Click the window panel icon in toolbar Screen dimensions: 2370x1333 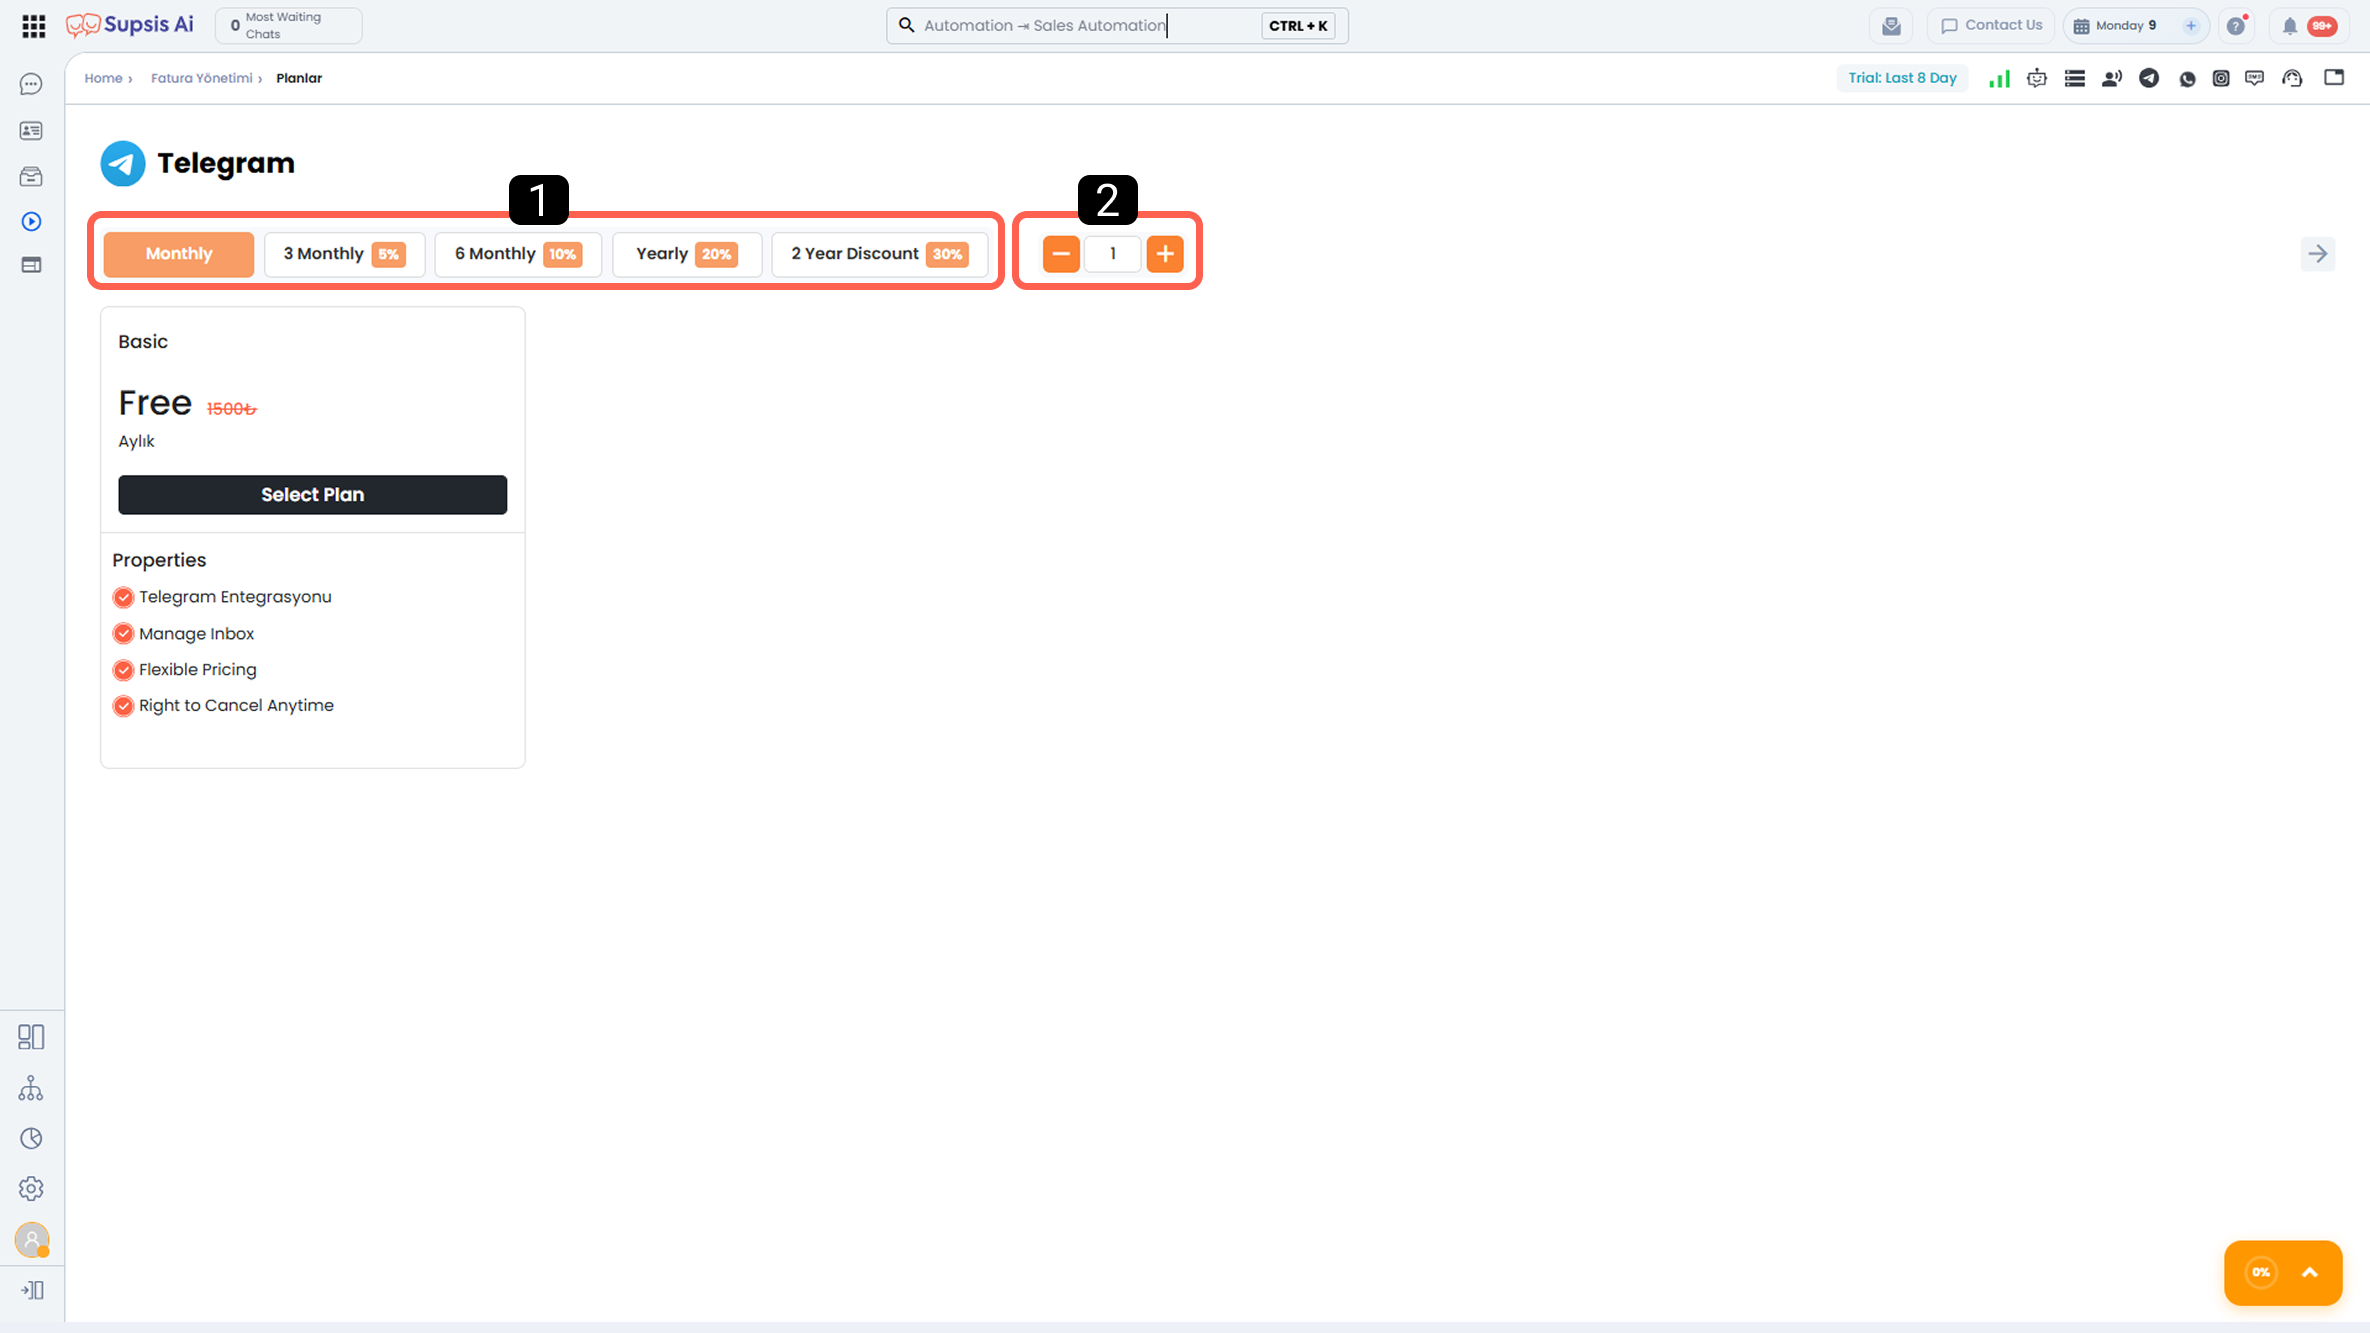(x=2334, y=77)
